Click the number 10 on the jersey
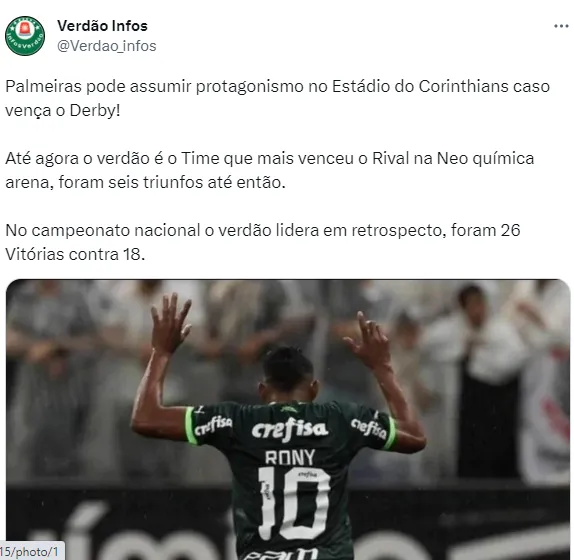This screenshot has width=574, height=560. coord(293,503)
